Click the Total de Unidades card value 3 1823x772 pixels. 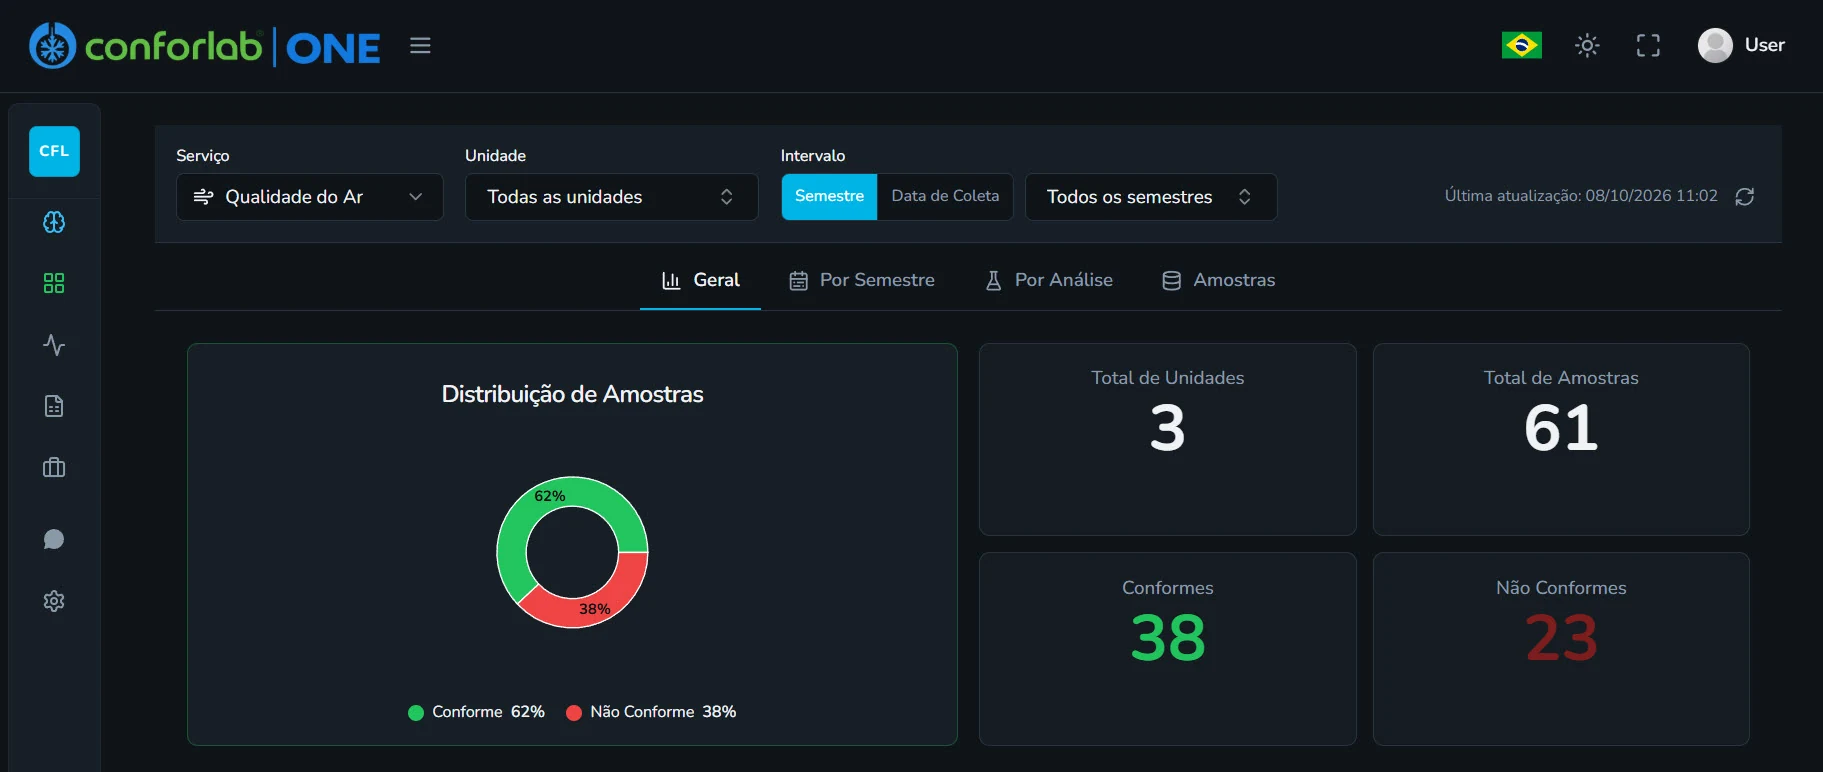click(1167, 428)
